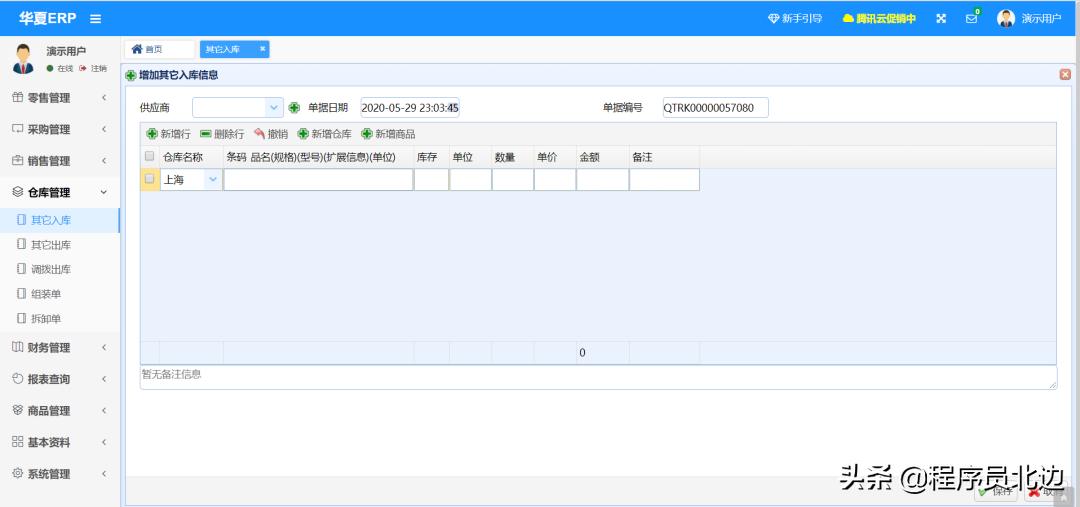Expand the 采购管理 sidebar menu
The image size is (1080, 507).
pos(59,130)
